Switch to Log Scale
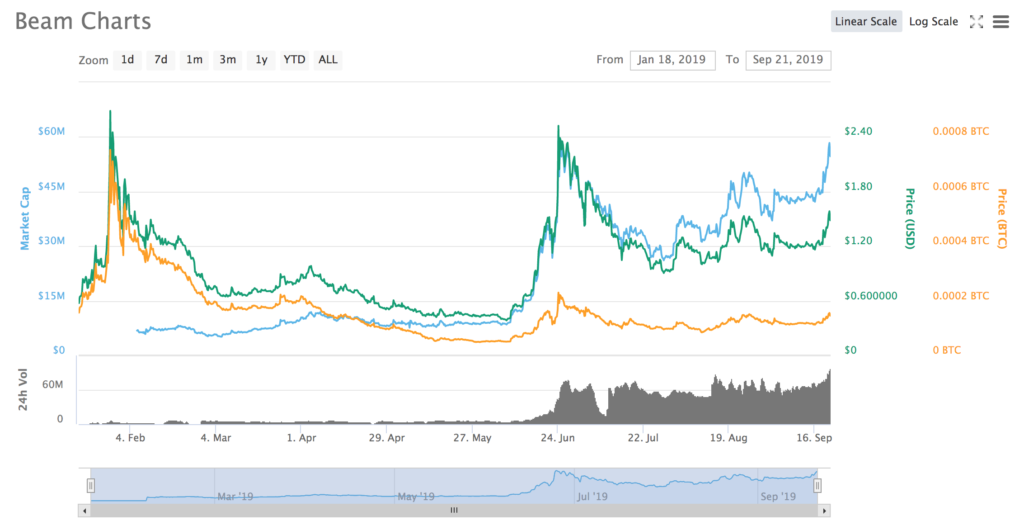The image size is (1024, 530). pos(933,22)
